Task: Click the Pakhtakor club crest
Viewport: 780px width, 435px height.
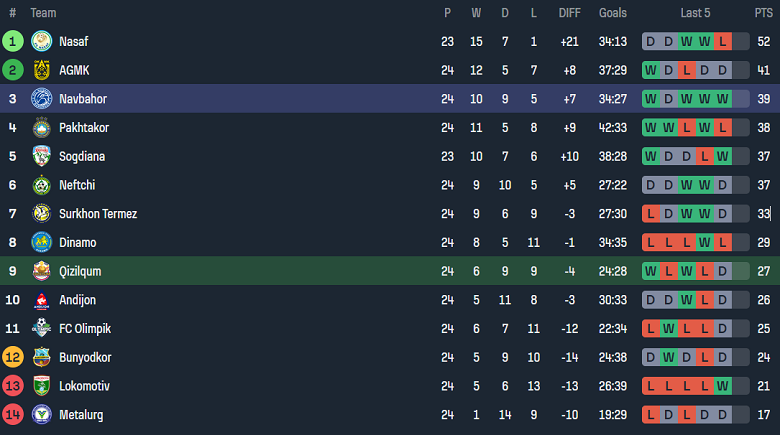Action: [41, 128]
